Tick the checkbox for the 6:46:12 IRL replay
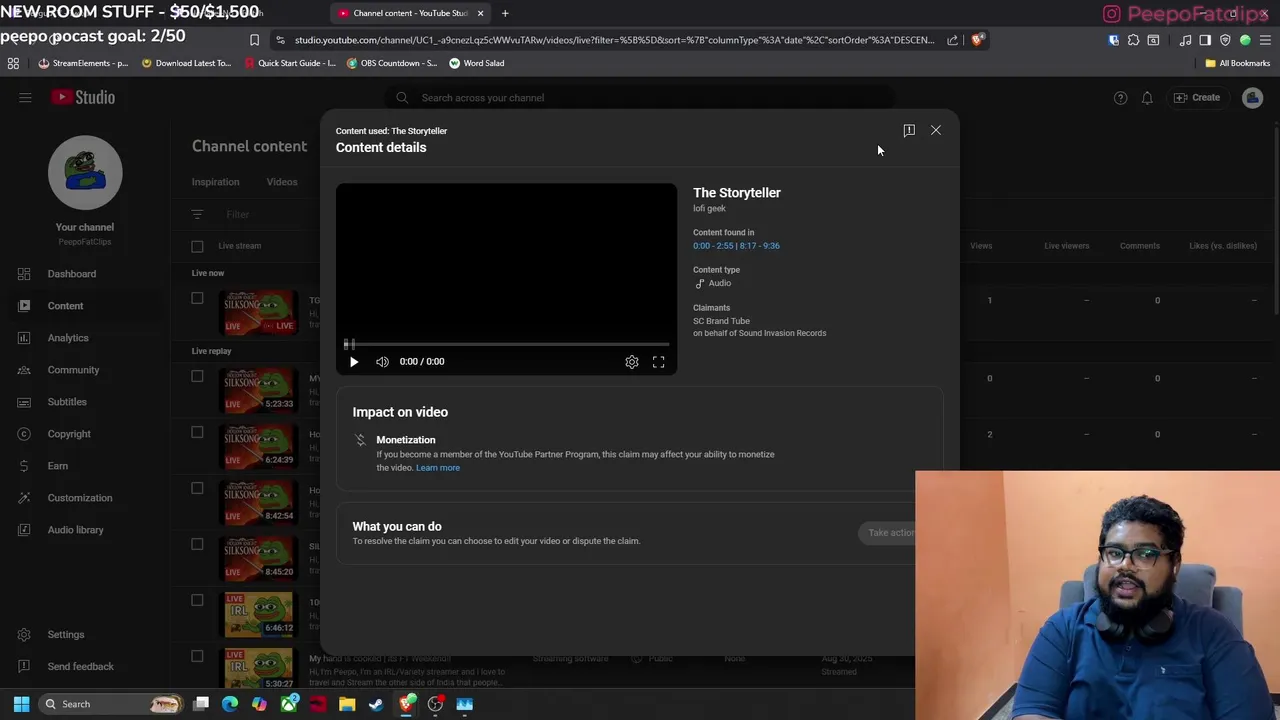The image size is (1280, 720). (197, 600)
